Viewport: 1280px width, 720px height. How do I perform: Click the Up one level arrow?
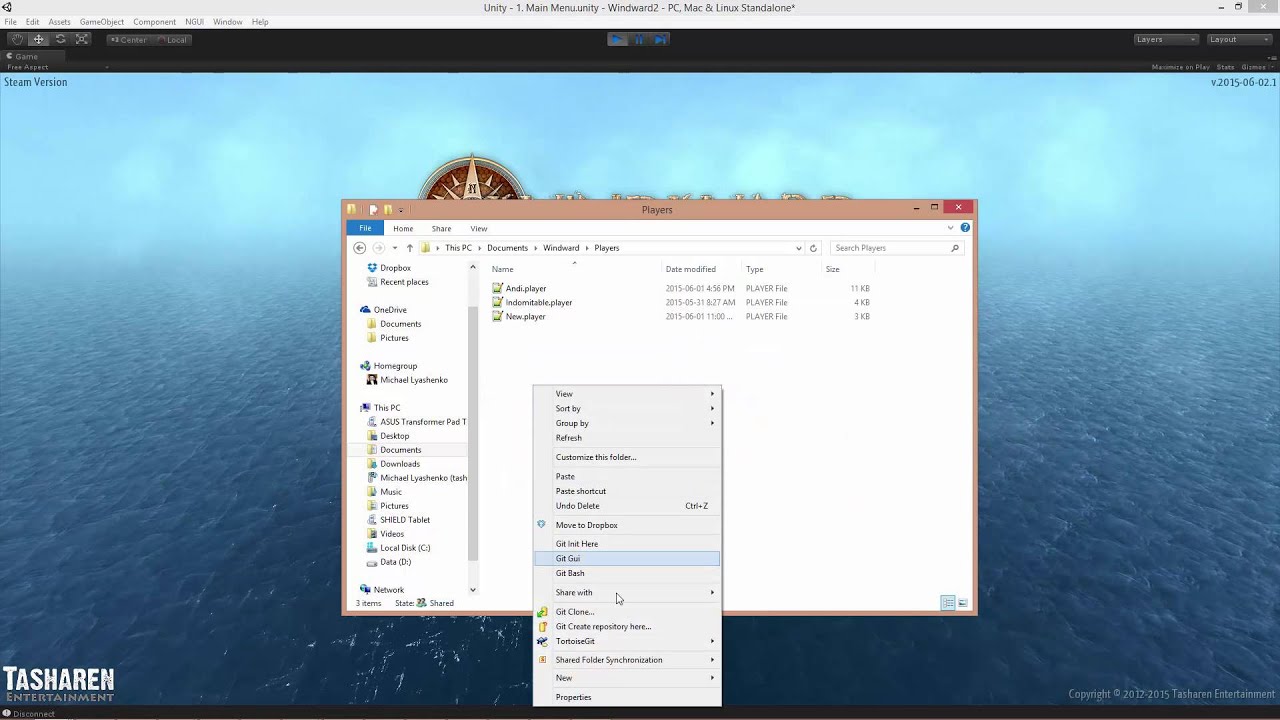coord(409,248)
